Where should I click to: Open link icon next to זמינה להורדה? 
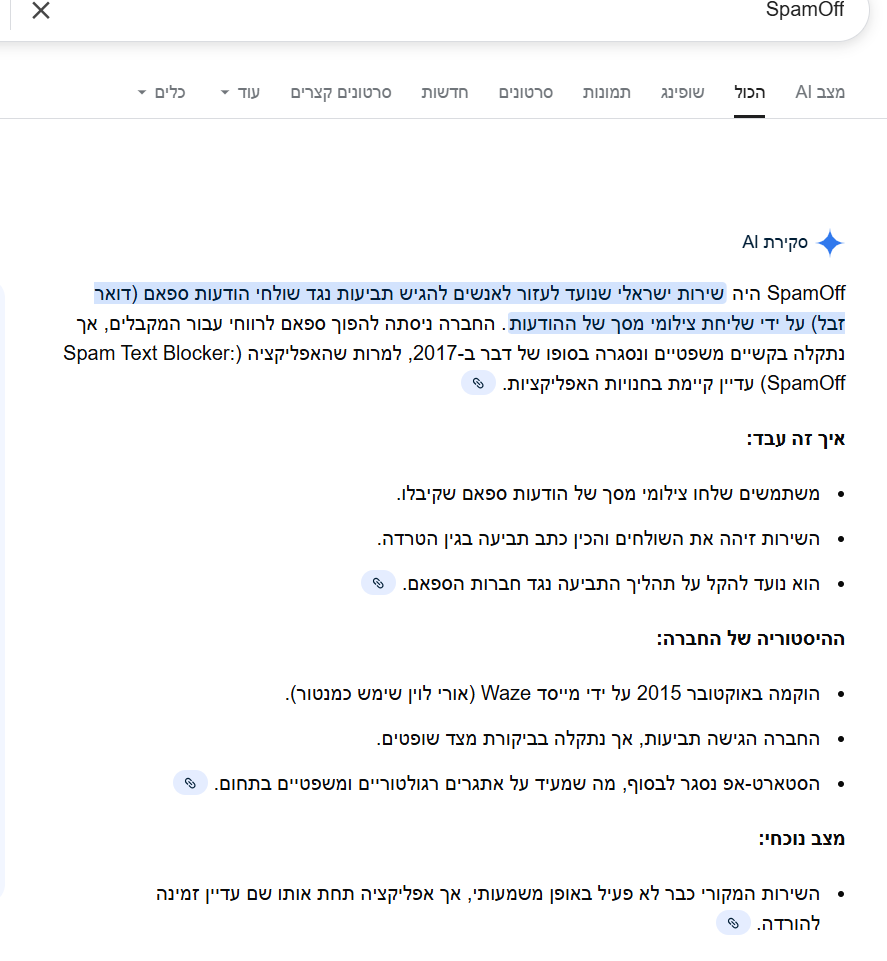click(733, 923)
